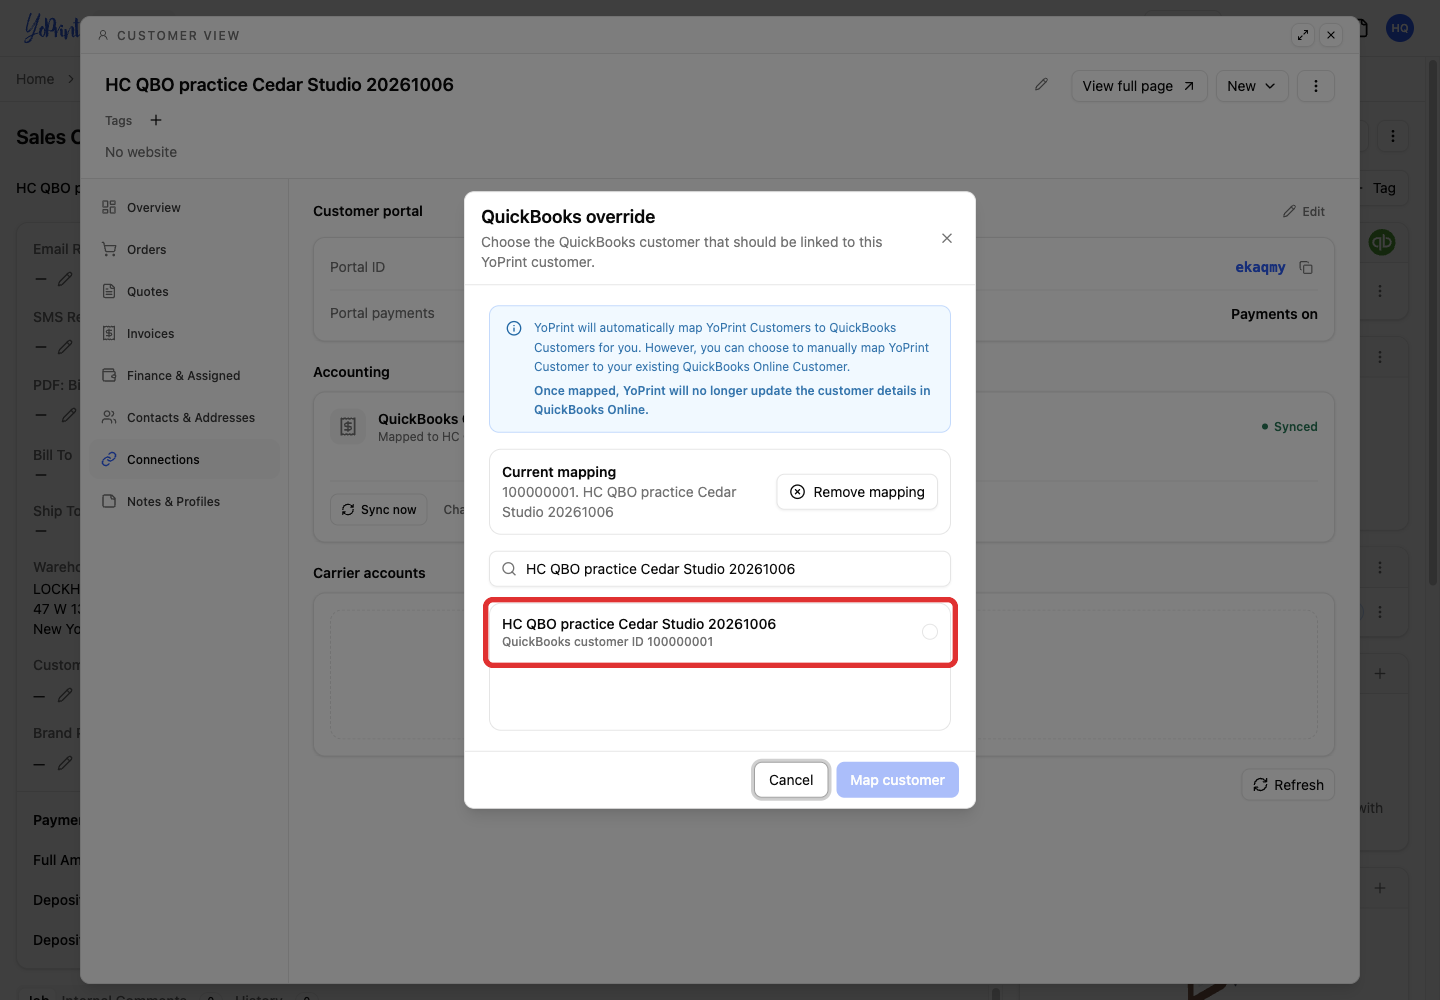Click the Contacts people icon in sidebar
The width and height of the screenshot is (1440, 1000).
(109, 418)
